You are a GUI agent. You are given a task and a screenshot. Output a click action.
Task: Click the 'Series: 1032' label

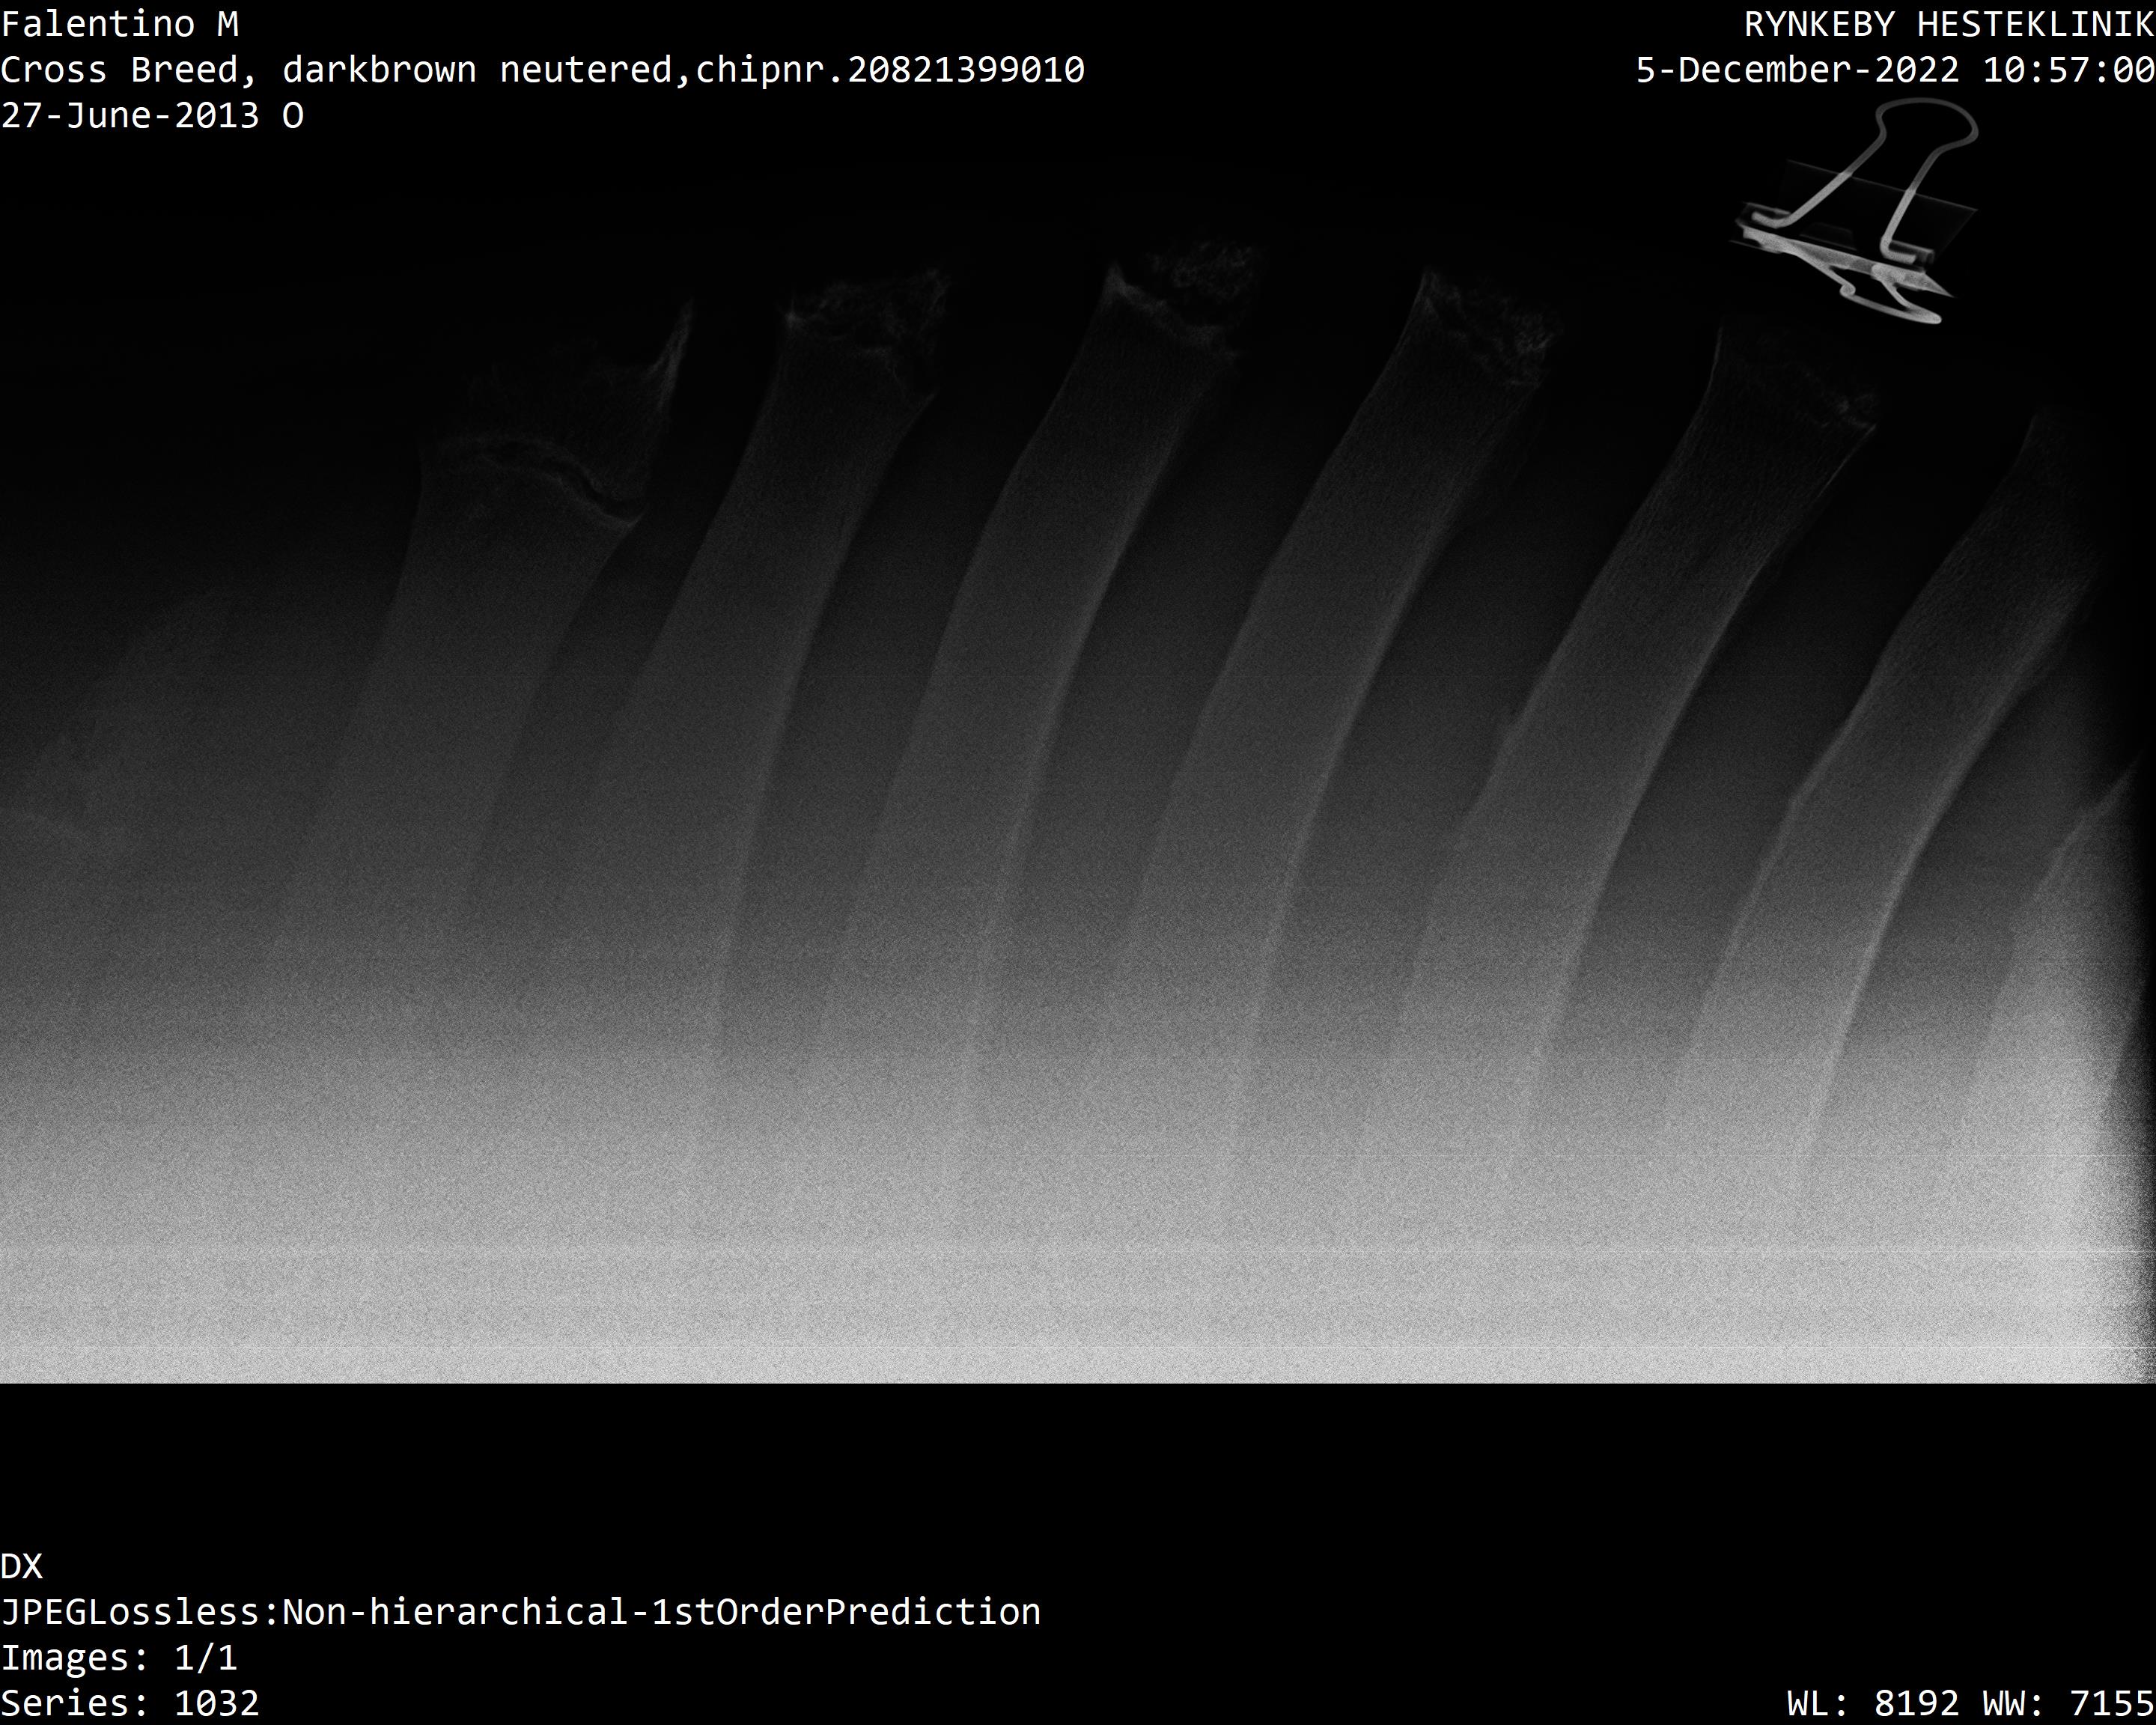pyautogui.click(x=130, y=1703)
